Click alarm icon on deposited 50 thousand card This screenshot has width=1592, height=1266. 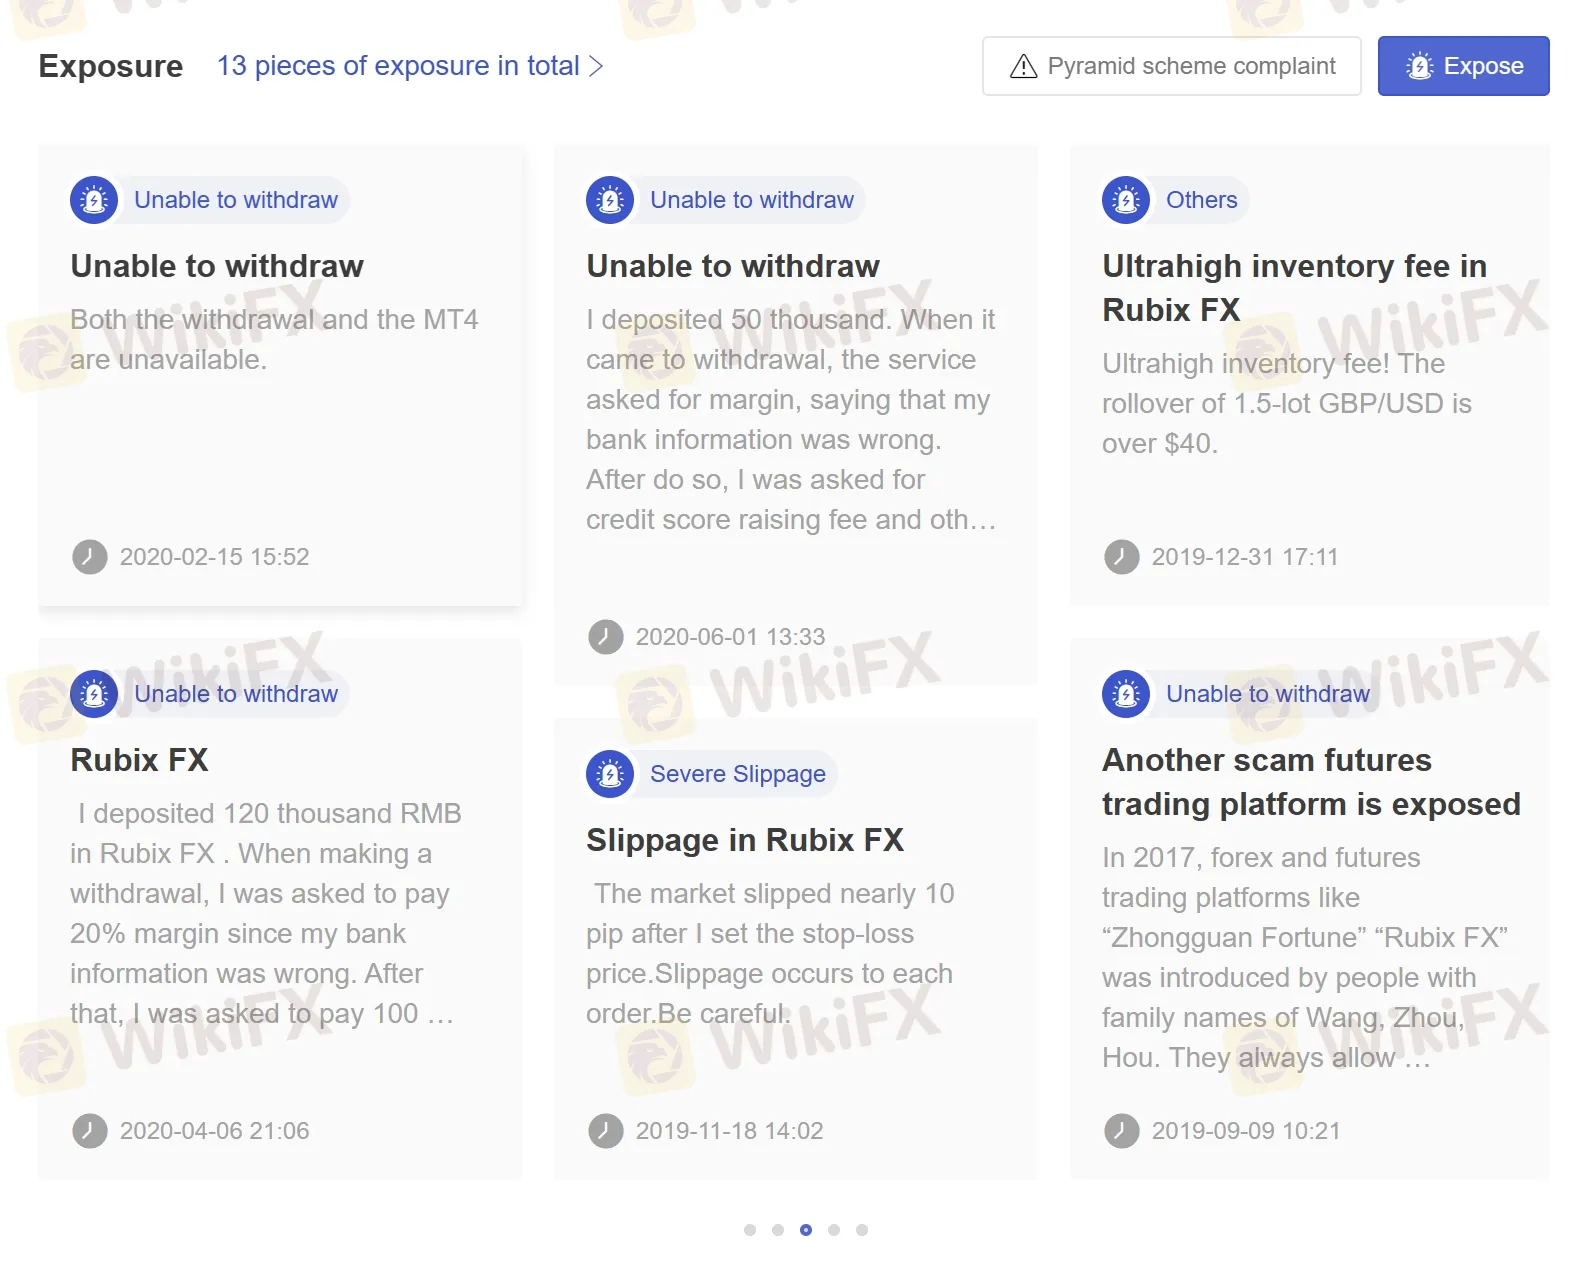610,200
